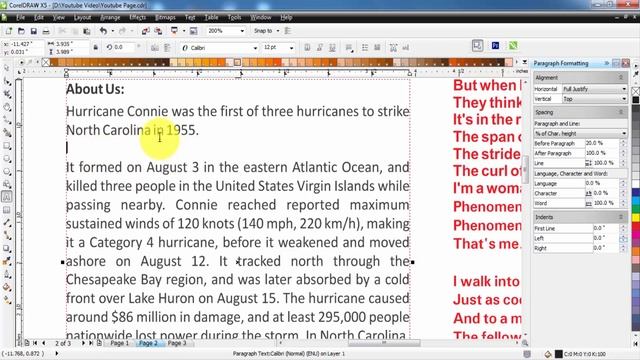This screenshot has width=640, height=360.
Task: Select the Table tool in the toolbox
Action: click(7, 210)
